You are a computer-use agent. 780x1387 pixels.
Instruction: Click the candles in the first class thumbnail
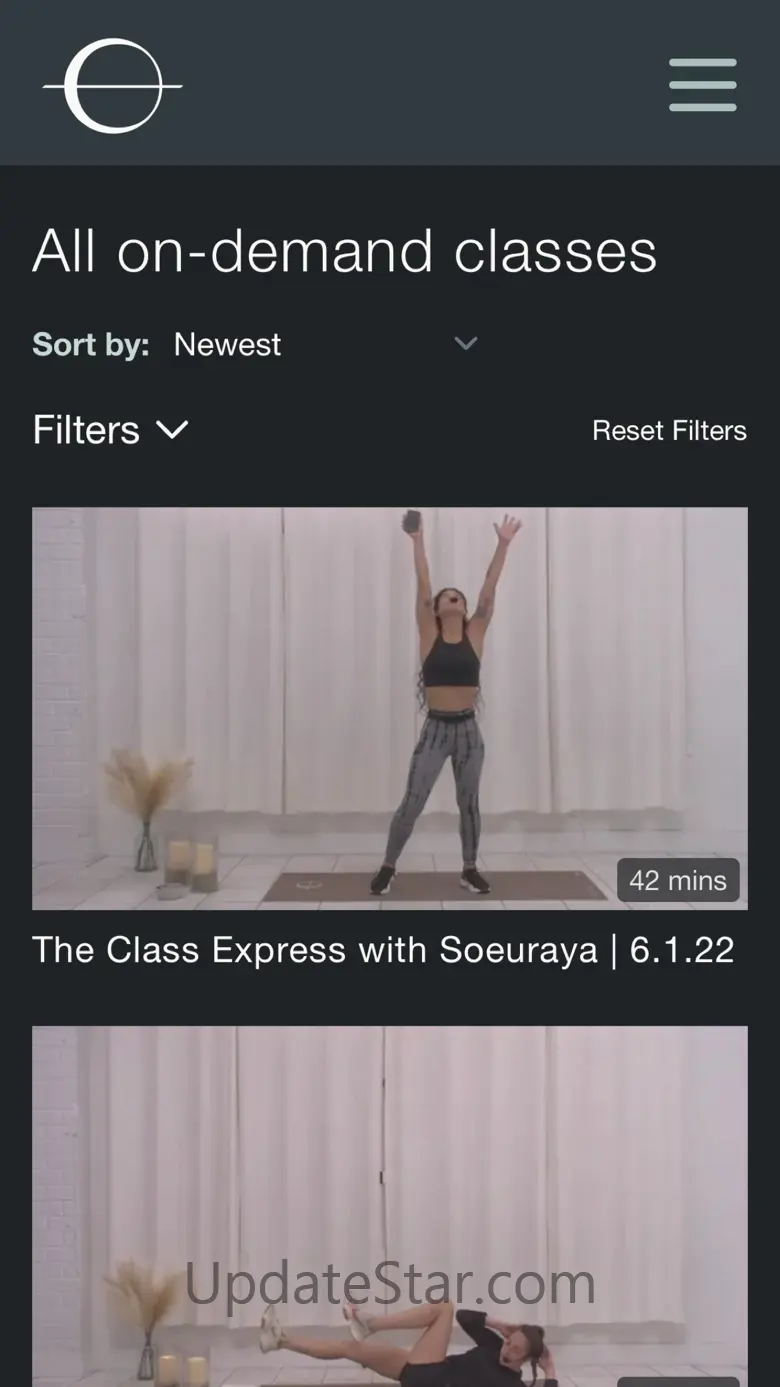(x=192, y=862)
